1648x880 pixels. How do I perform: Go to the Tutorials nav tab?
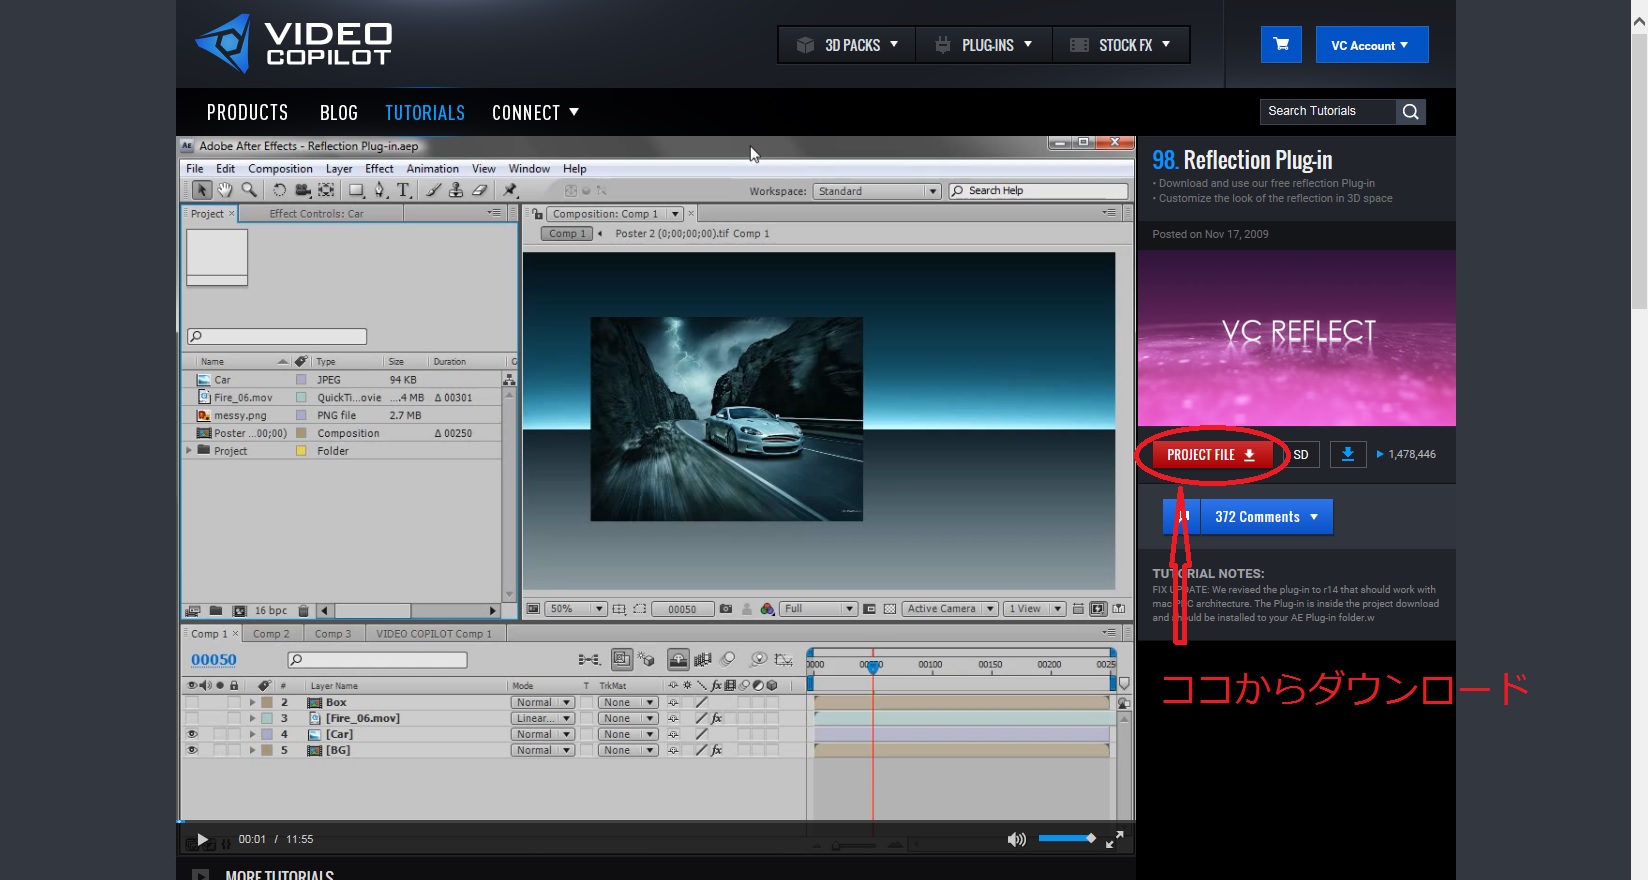pyautogui.click(x=425, y=113)
